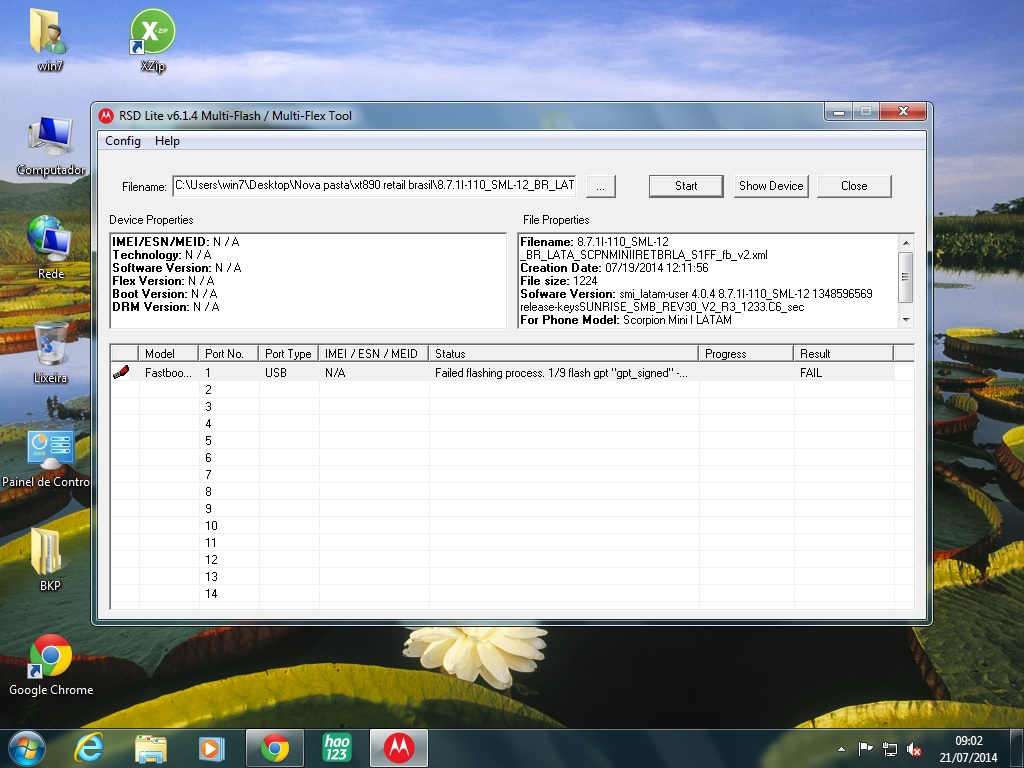Open the win7 user folder icon

click(49, 33)
